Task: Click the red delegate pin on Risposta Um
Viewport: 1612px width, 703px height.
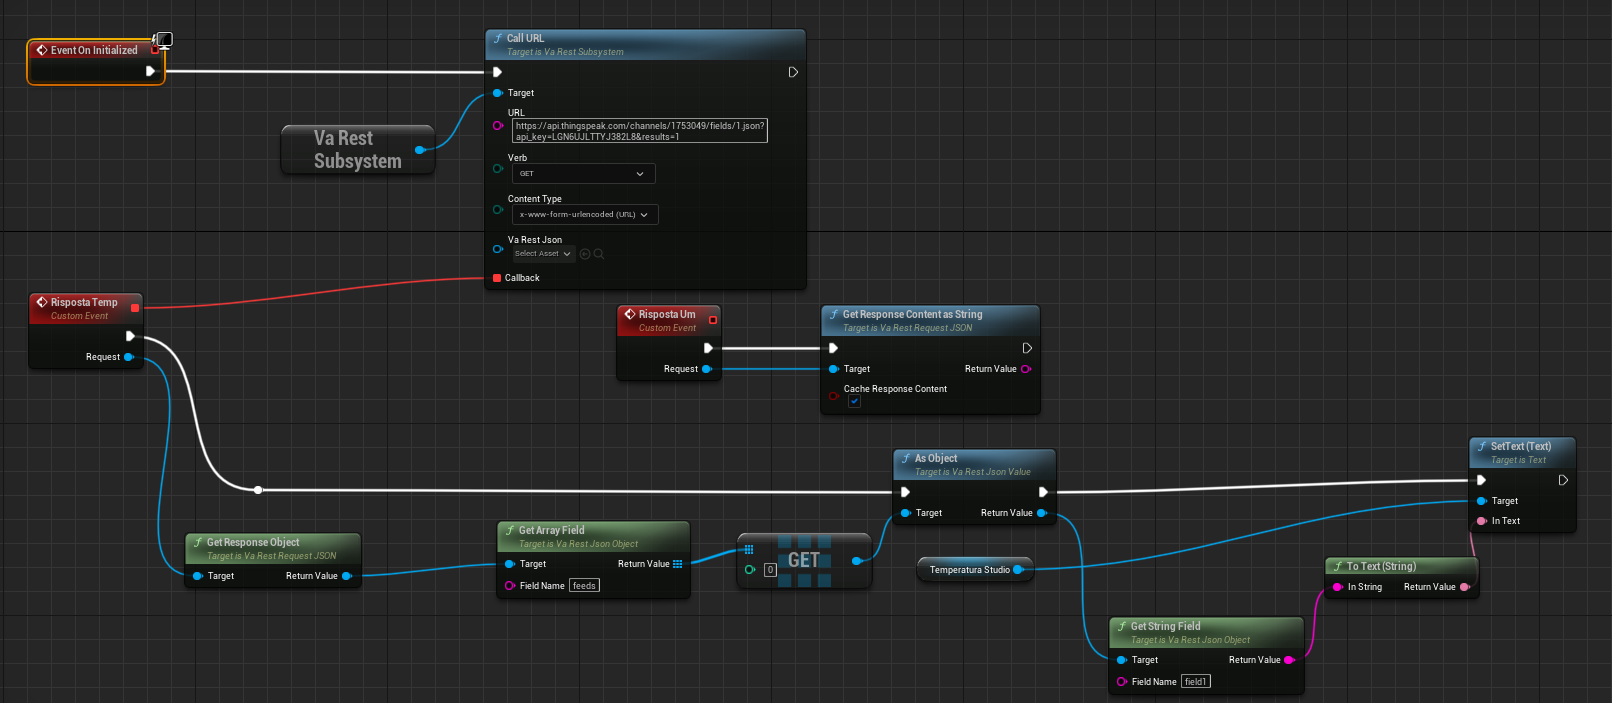Action: point(713,320)
